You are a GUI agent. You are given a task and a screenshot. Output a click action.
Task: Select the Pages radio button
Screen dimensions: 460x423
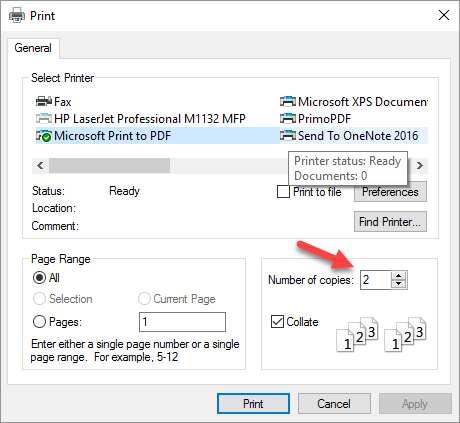tap(39, 322)
